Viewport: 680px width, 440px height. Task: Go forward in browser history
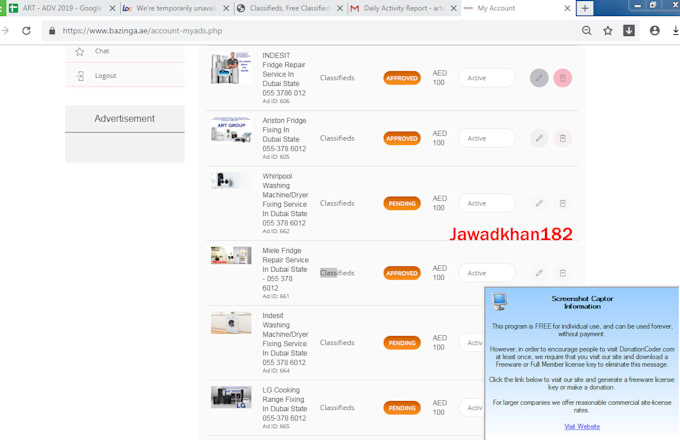coord(5,31)
